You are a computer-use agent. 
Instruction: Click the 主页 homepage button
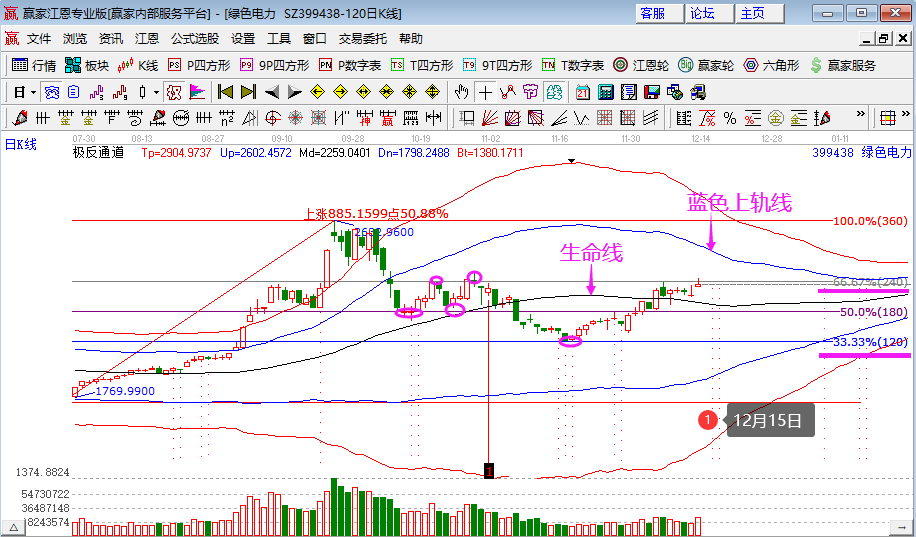coord(759,13)
